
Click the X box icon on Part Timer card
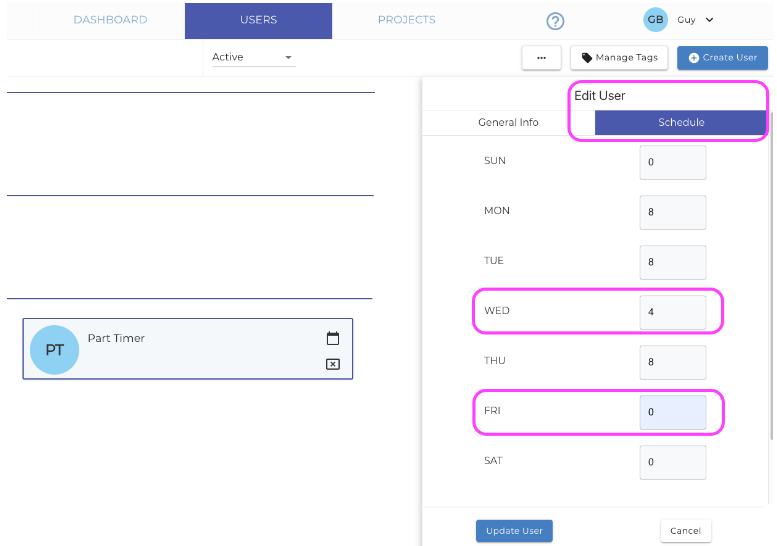click(x=333, y=364)
